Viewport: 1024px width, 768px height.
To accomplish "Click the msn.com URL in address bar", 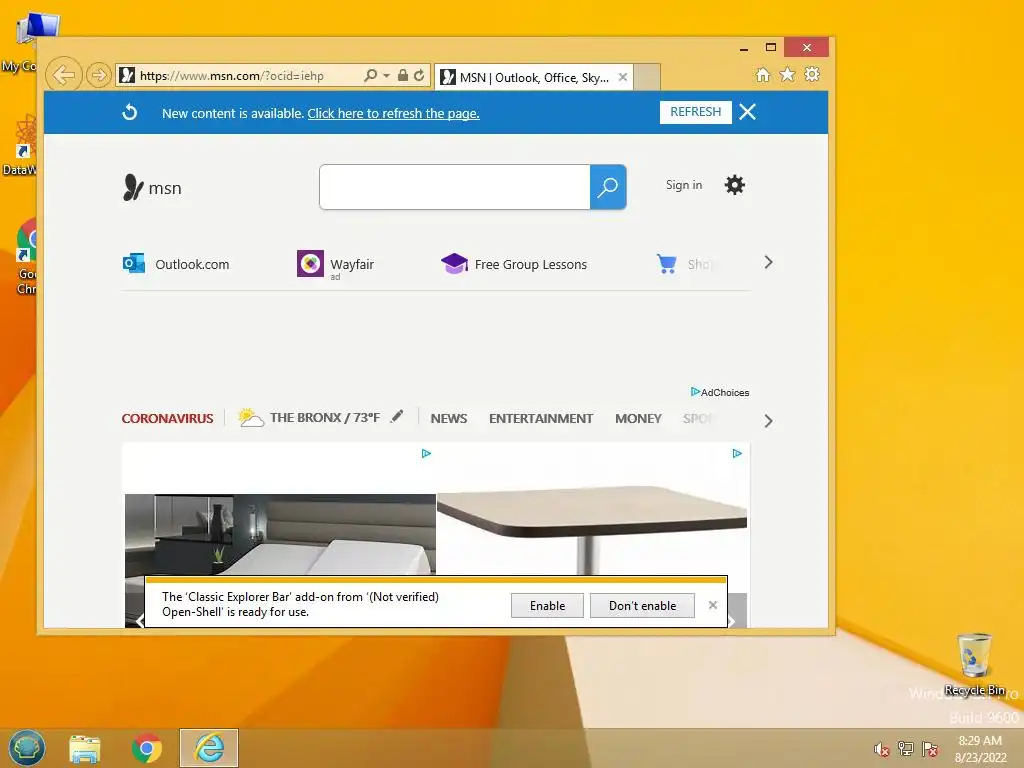I will pyautogui.click(x=232, y=76).
